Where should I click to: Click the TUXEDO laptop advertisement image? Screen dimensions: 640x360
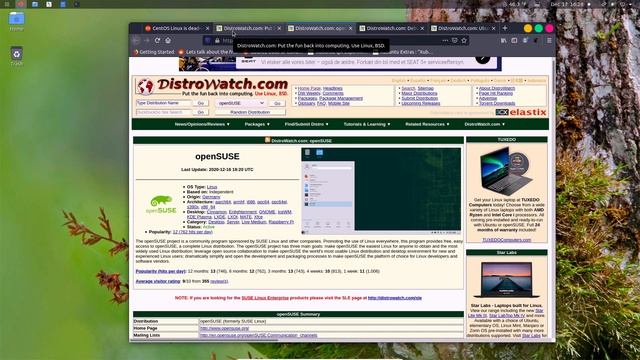click(507, 171)
